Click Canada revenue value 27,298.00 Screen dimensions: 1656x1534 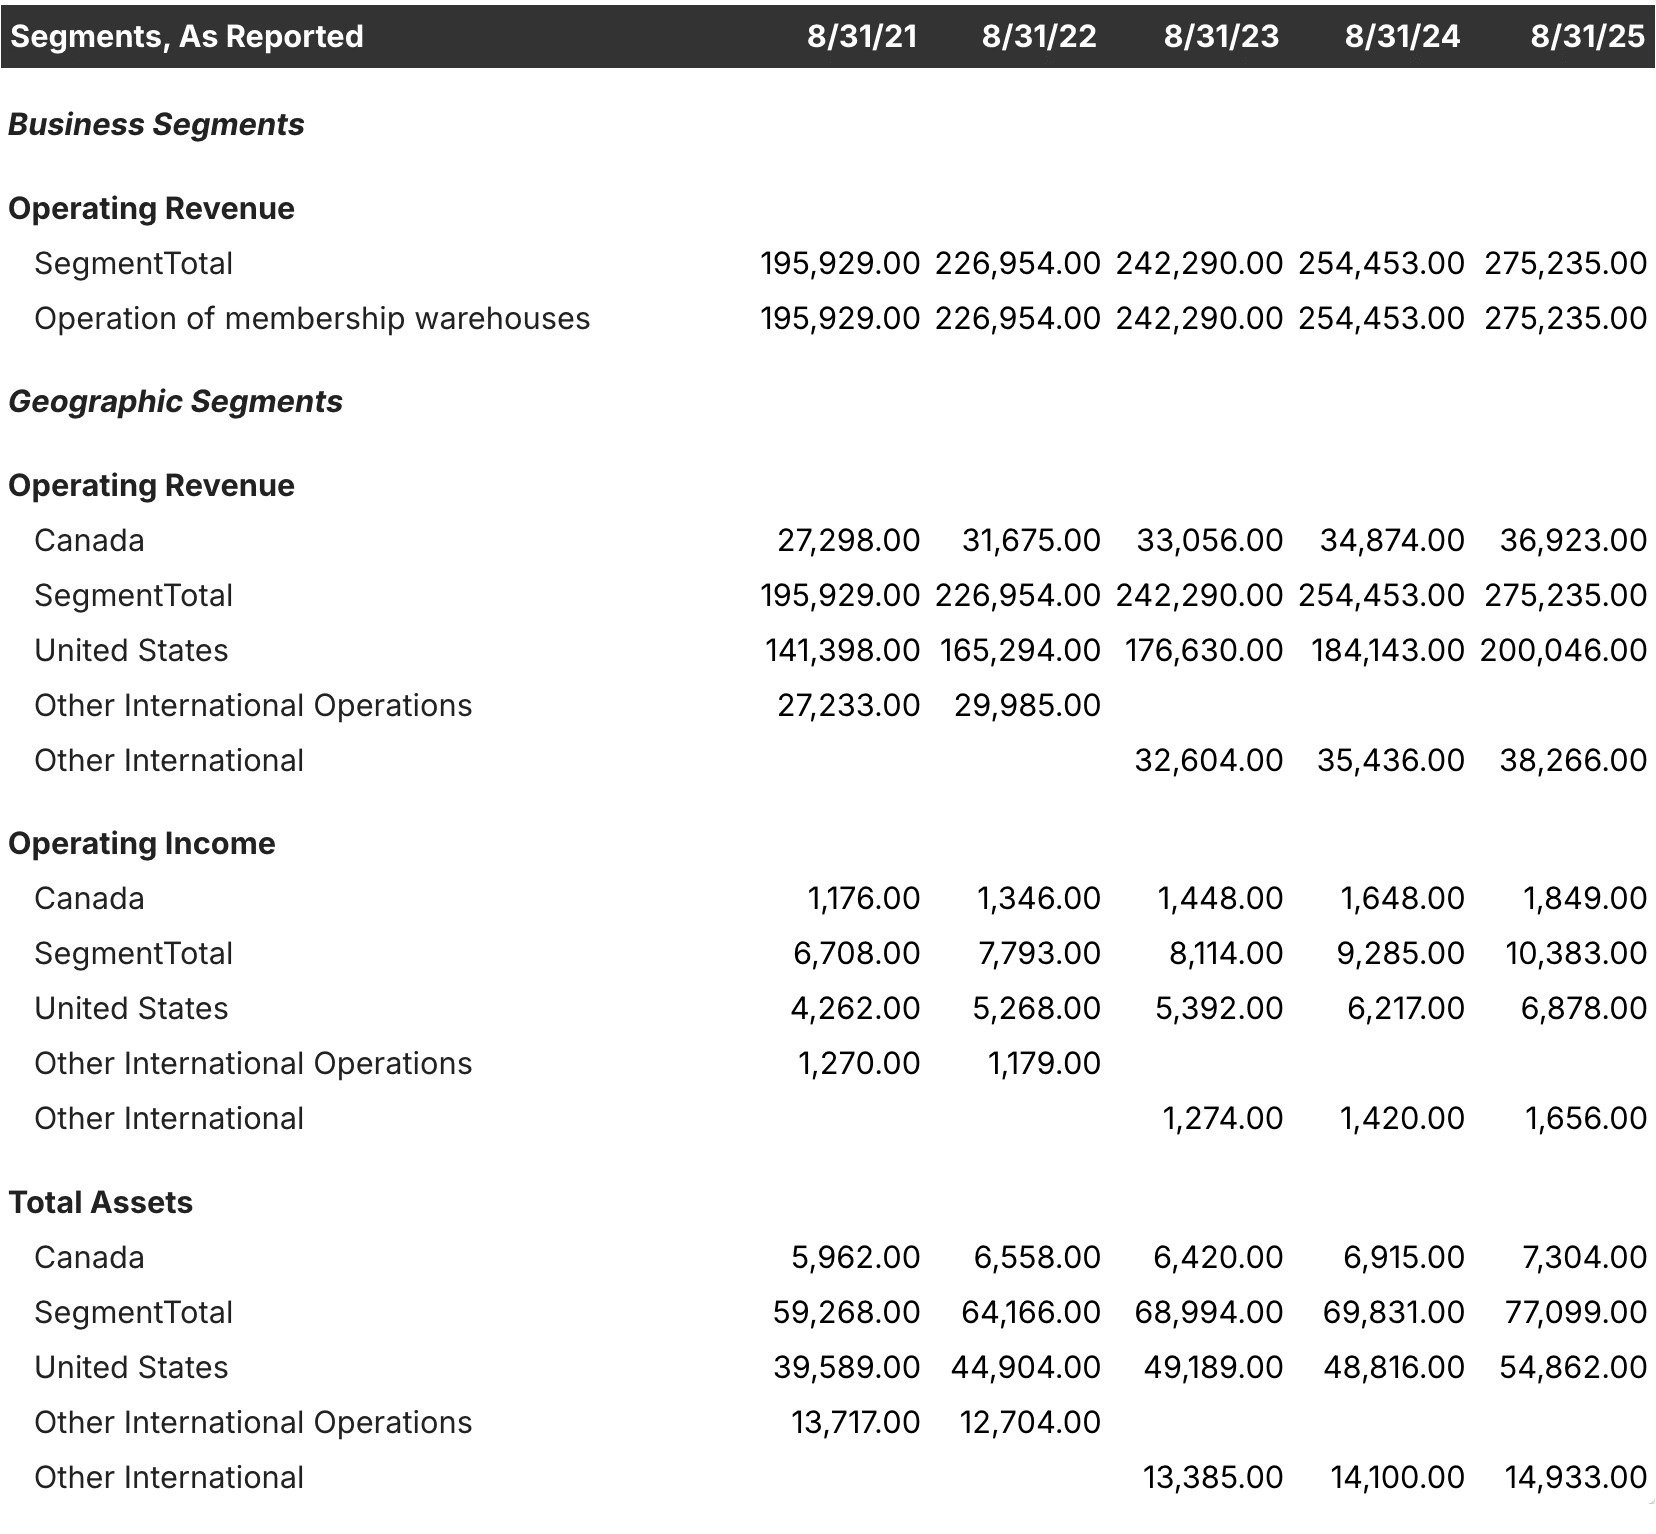tap(849, 541)
